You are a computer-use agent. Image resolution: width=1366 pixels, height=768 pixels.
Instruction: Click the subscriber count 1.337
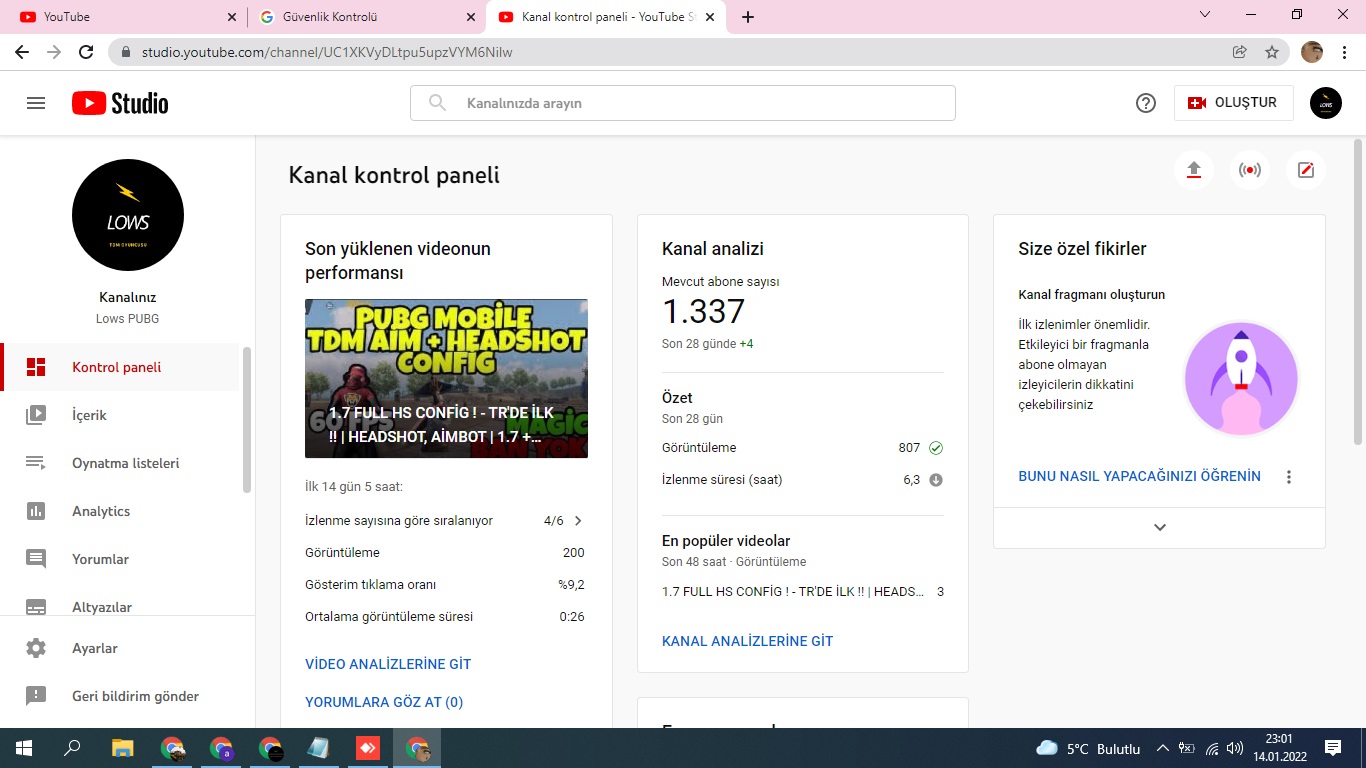point(703,312)
